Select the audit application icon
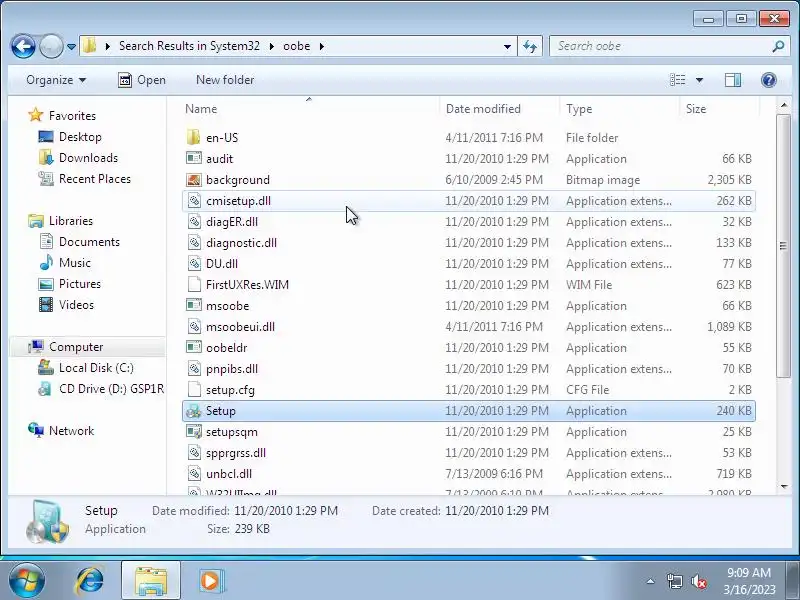 (x=193, y=159)
